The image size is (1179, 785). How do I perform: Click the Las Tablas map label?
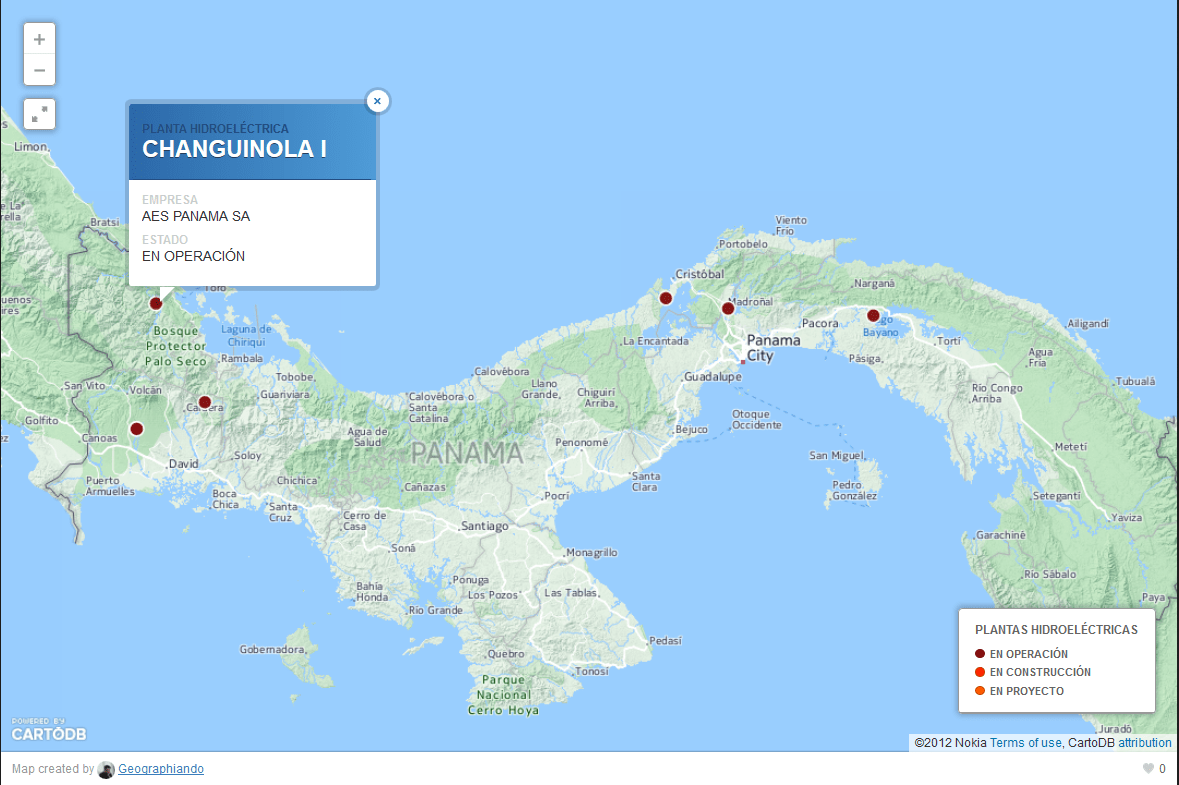pos(571,593)
